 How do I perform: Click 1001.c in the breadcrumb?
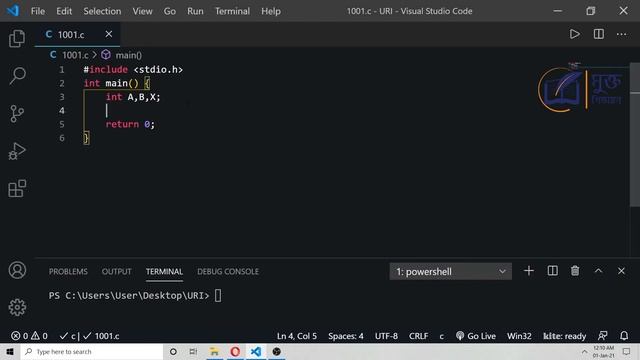[x=75, y=55]
